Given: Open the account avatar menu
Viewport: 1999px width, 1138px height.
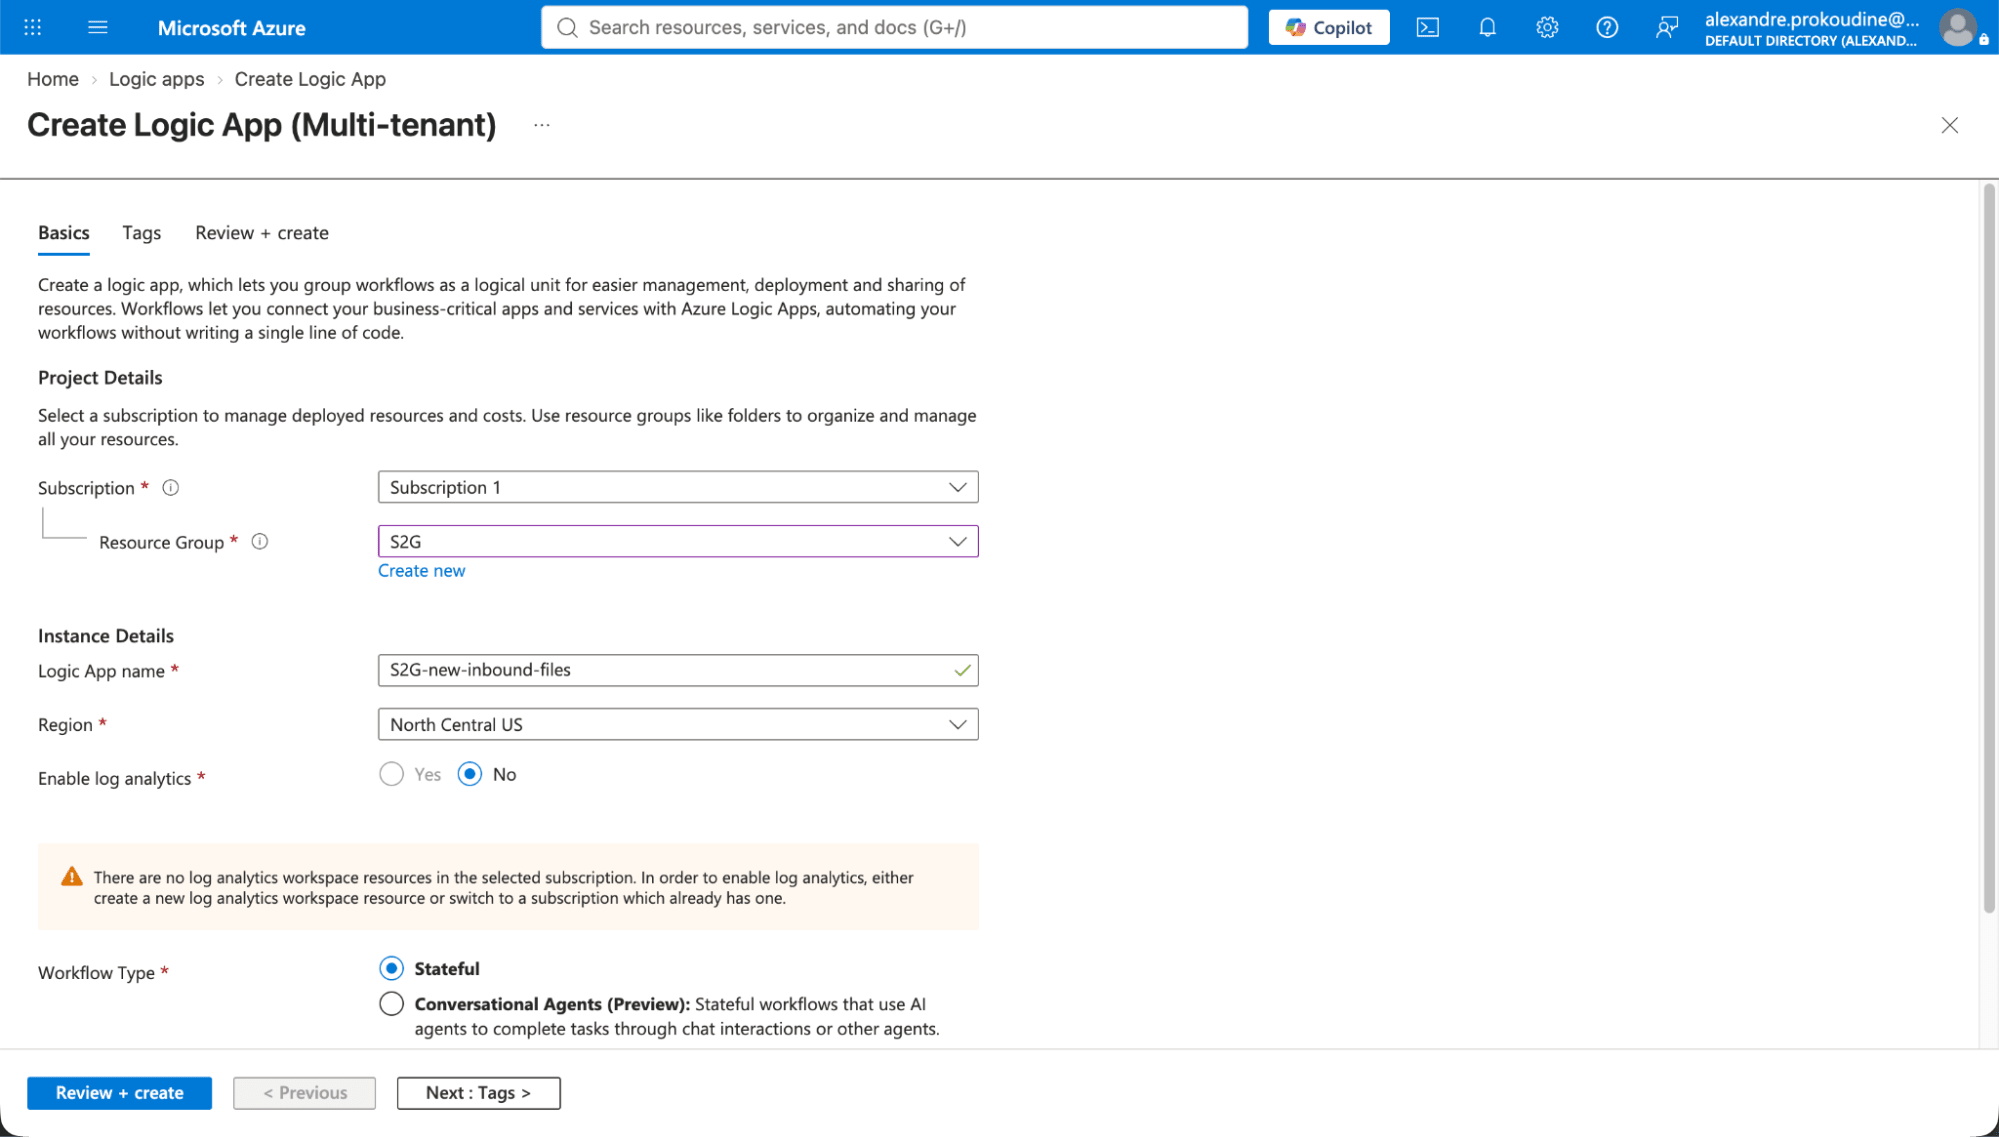Looking at the screenshot, I should tap(1957, 27).
